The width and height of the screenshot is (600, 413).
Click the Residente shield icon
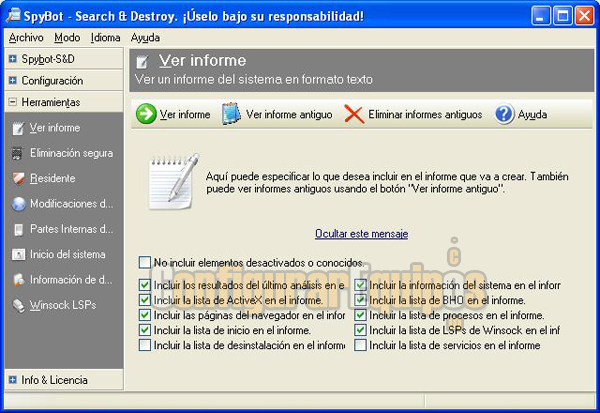tap(18, 178)
